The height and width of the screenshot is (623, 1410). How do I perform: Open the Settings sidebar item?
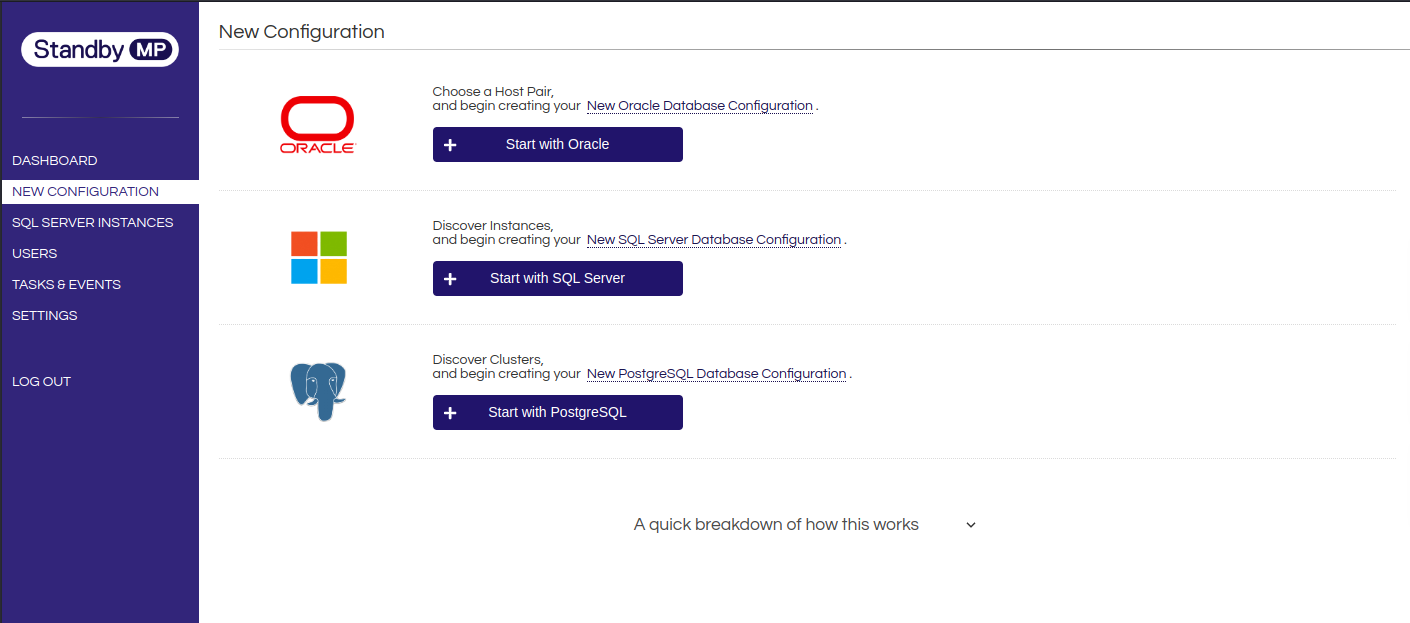pyautogui.click(x=44, y=315)
